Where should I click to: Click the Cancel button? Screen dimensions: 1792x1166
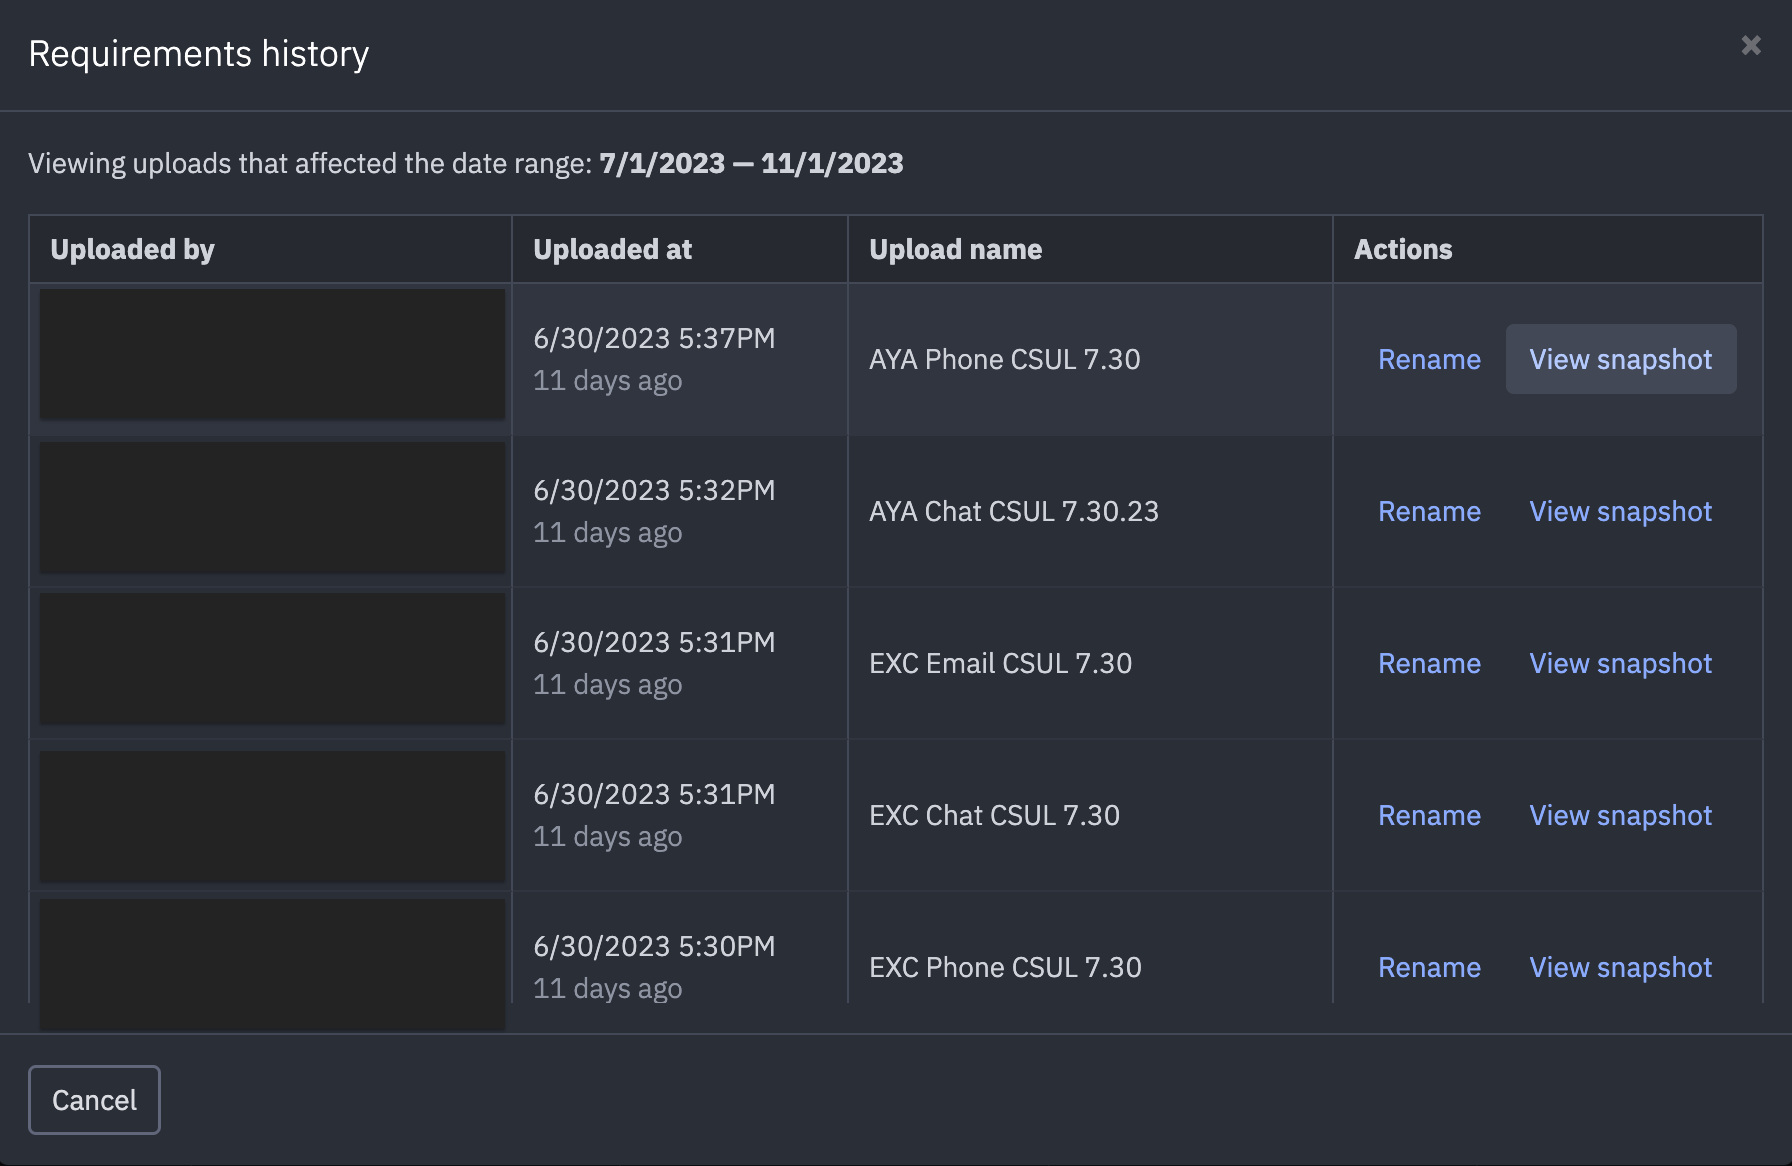pos(94,1100)
